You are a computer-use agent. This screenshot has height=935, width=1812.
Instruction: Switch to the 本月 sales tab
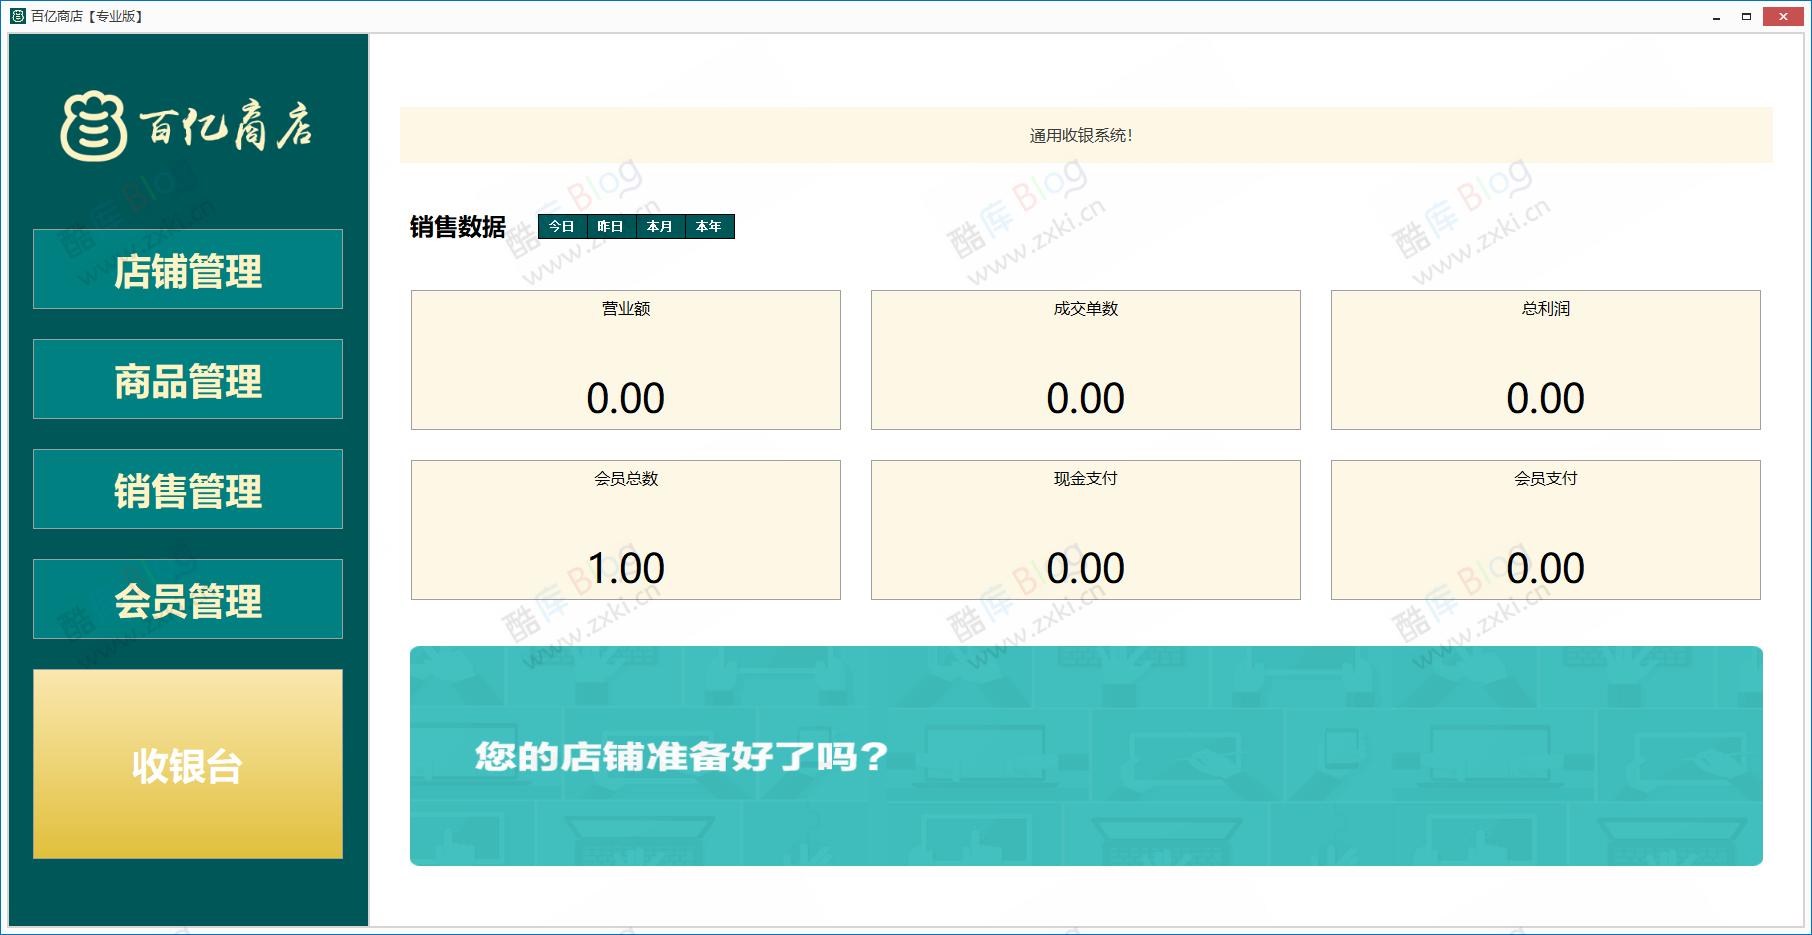pyautogui.click(x=660, y=227)
